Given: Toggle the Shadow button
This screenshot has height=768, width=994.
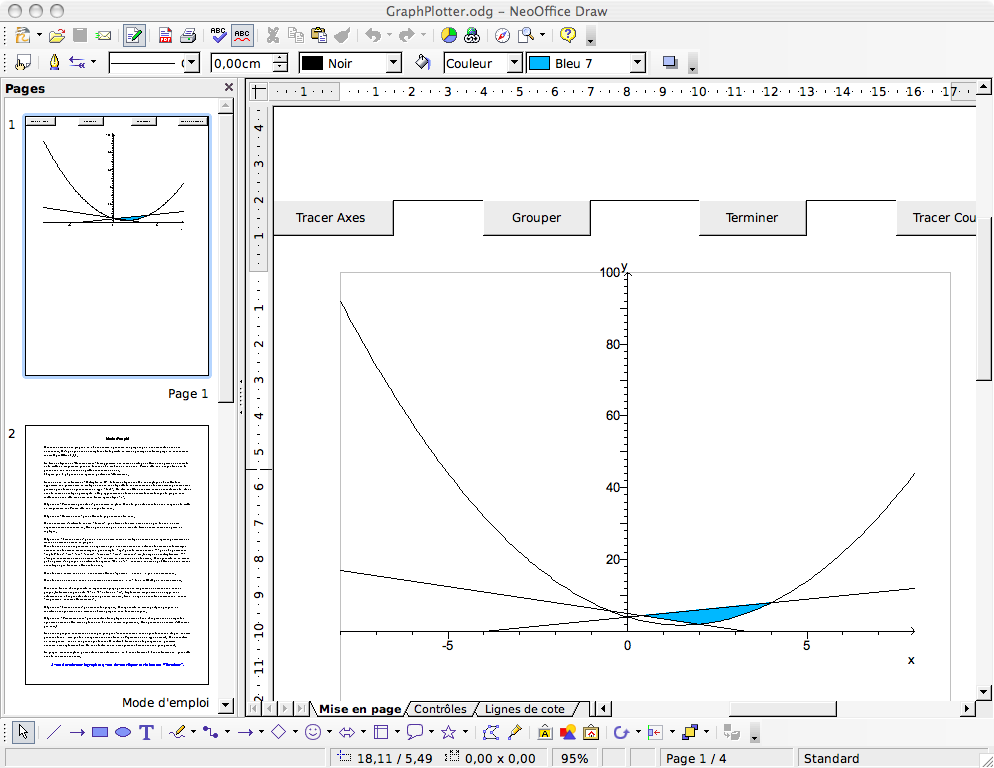Looking at the screenshot, I should tap(670, 63).
